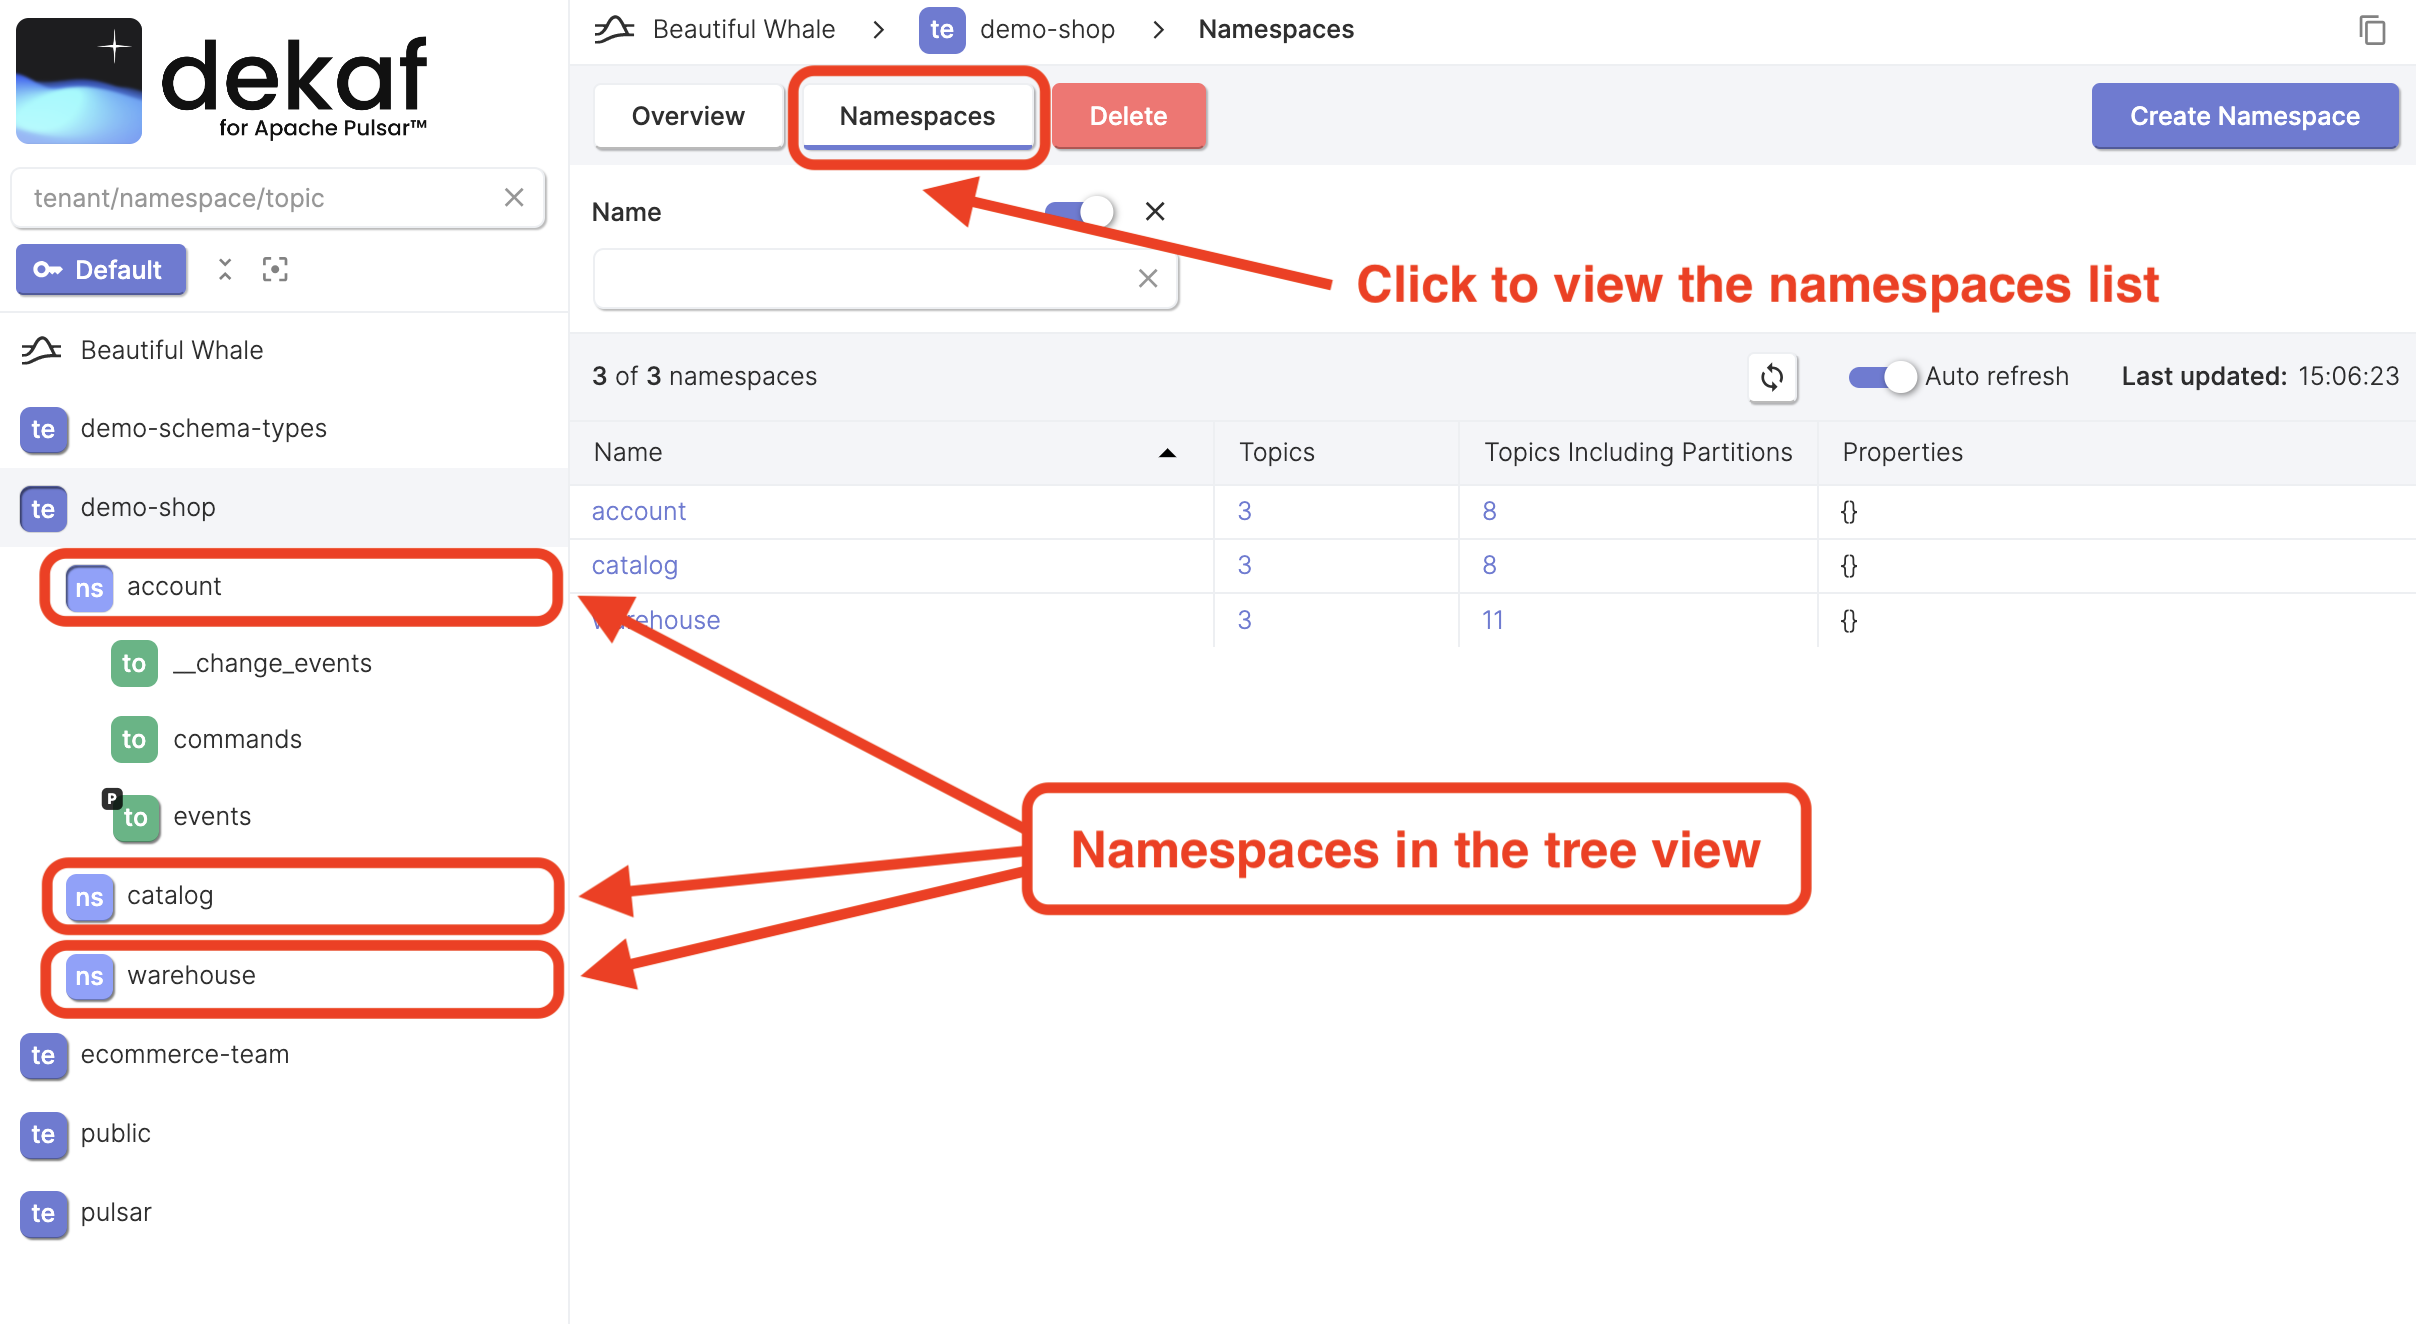Screen dimensions: 2416x1324
Task: Click Beautiful Whale breadcrumb link
Action: (x=743, y=29)
